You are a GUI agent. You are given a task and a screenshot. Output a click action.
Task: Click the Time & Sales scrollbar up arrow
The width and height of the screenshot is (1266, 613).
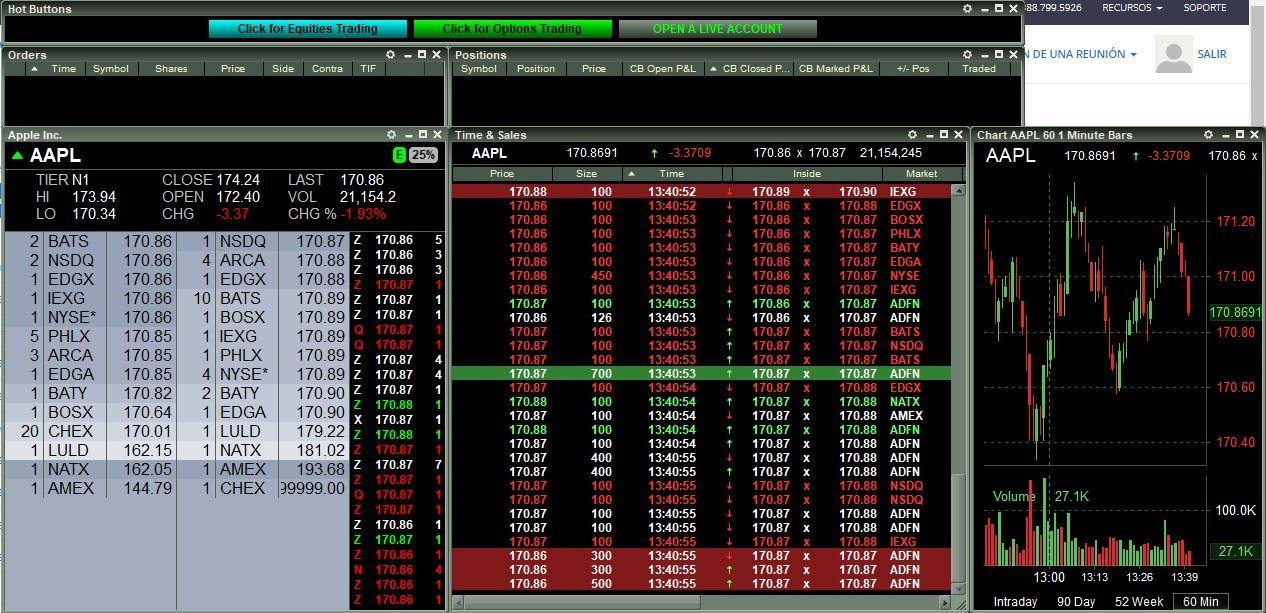pos(958,189)
